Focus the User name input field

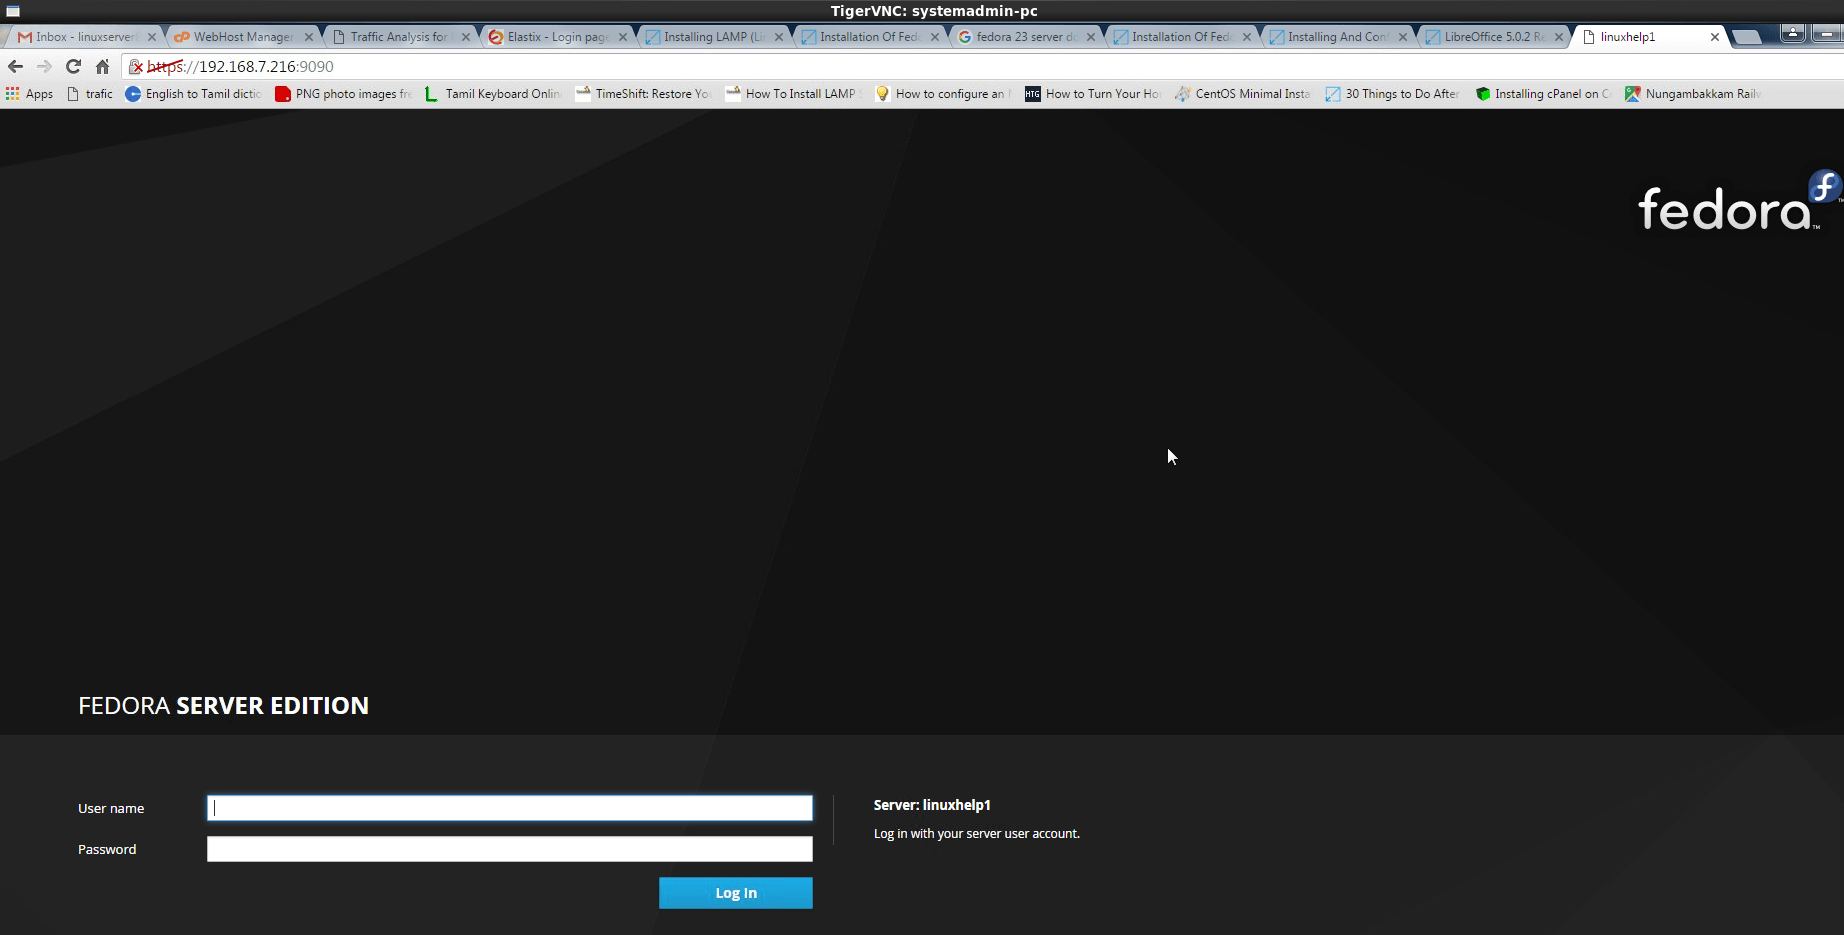pyautogui.click(x=510, y=808)
